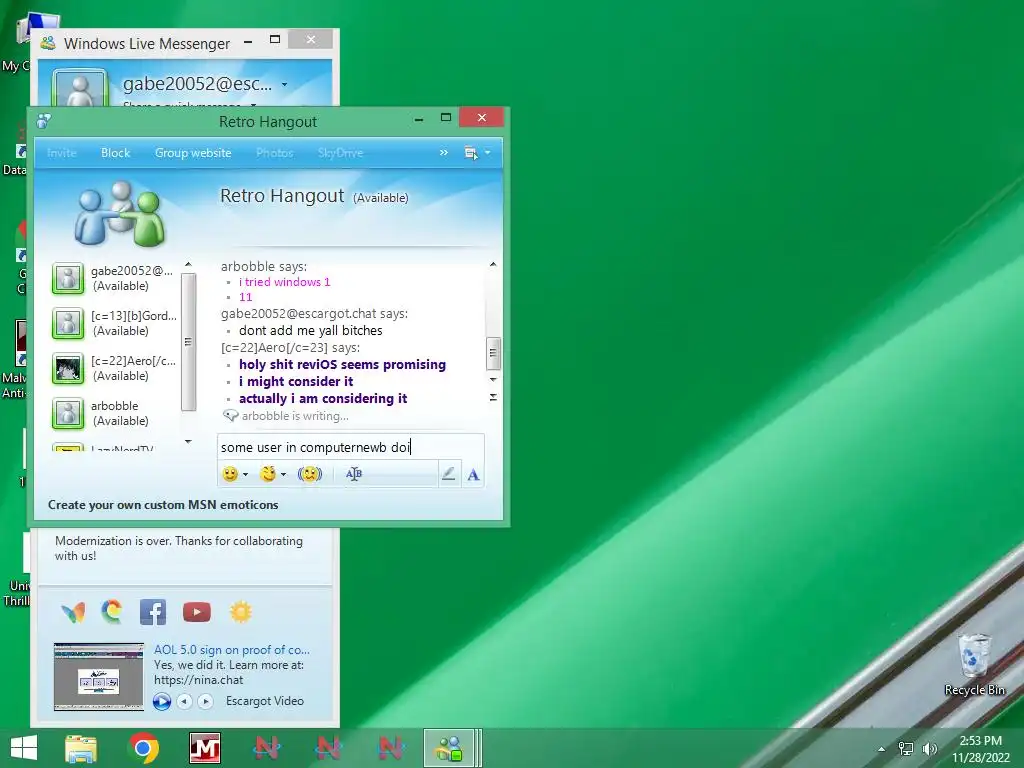Viewport: 1024px width, 768px height.
Task: Select Block in the chat toolbar
Action: 116,153
